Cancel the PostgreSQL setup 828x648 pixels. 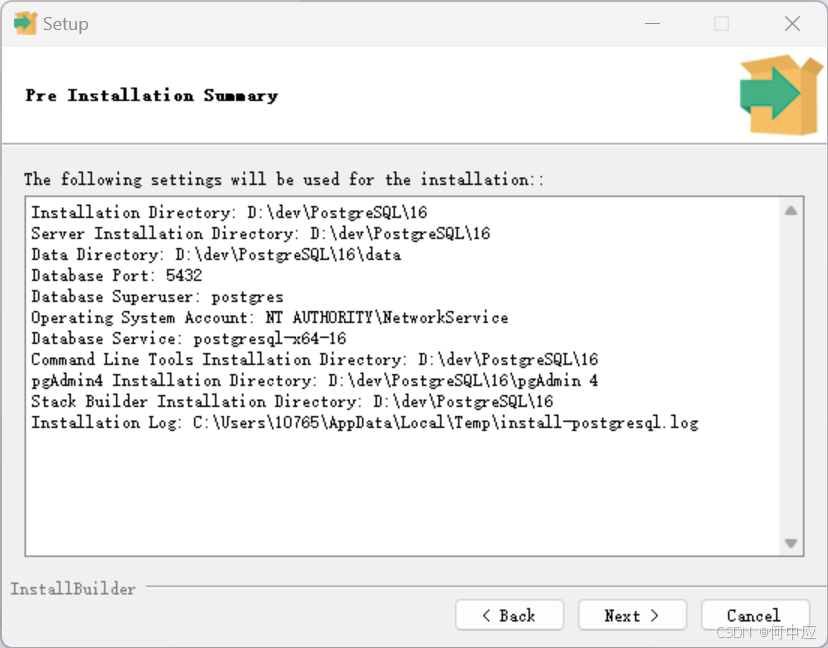click(x=755, y=615)
